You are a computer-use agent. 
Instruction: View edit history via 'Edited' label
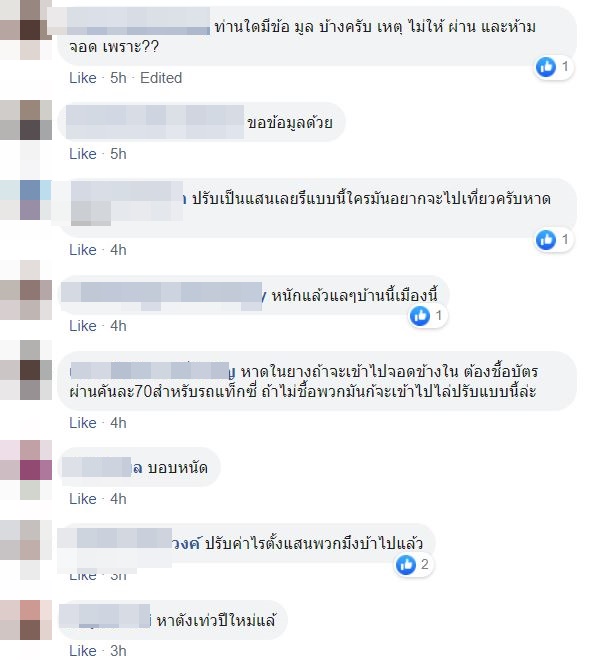[161, 78]
